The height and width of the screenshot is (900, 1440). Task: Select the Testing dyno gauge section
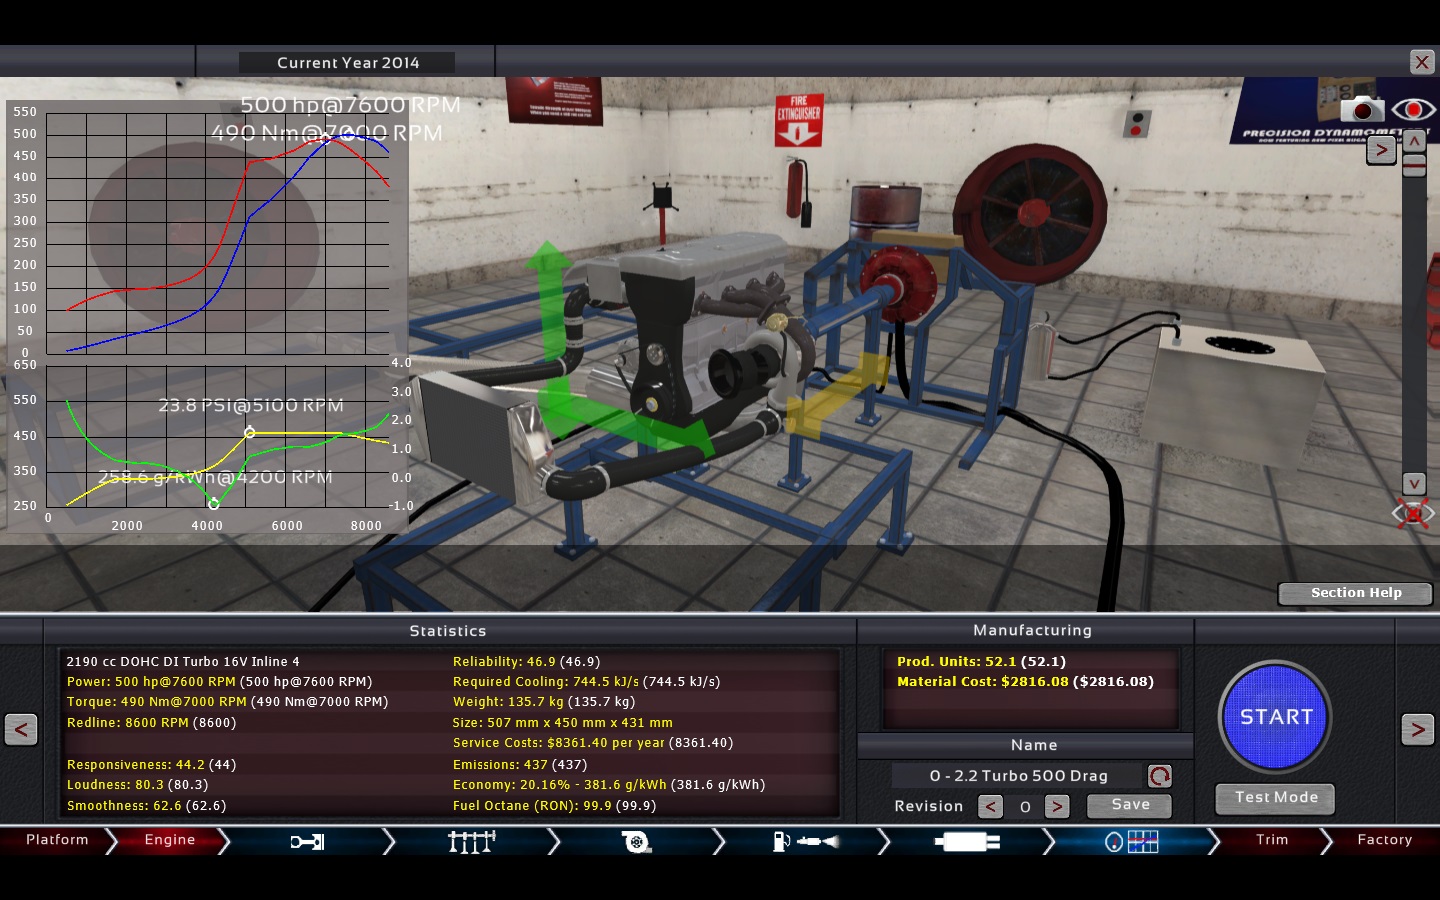coord(1132,842)
